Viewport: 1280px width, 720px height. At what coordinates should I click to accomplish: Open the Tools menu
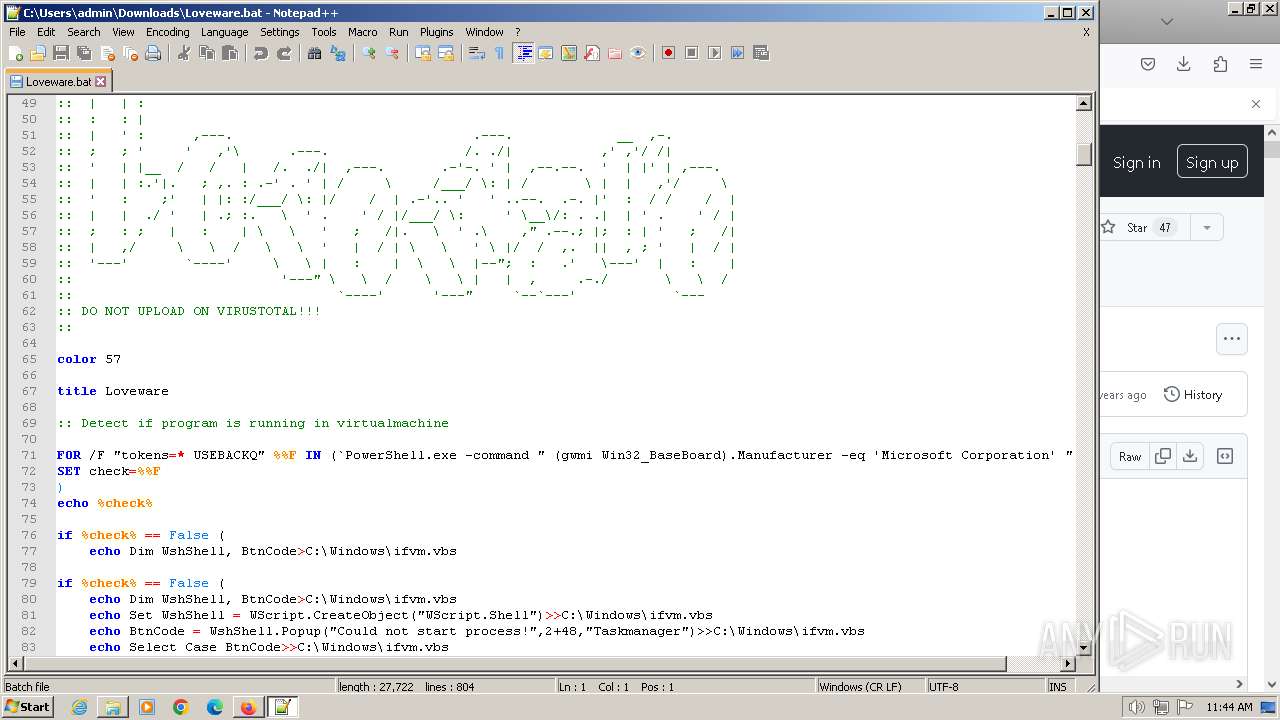pos(323,32)
